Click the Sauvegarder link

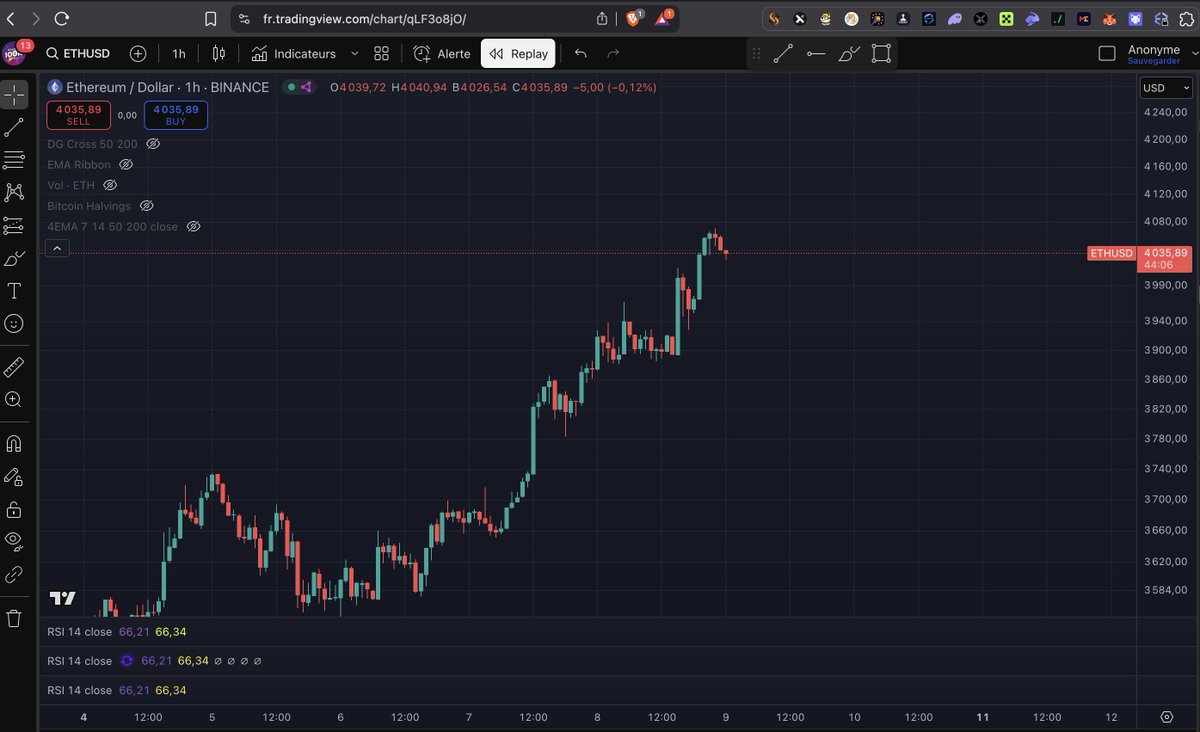(x=1155, y=60)
